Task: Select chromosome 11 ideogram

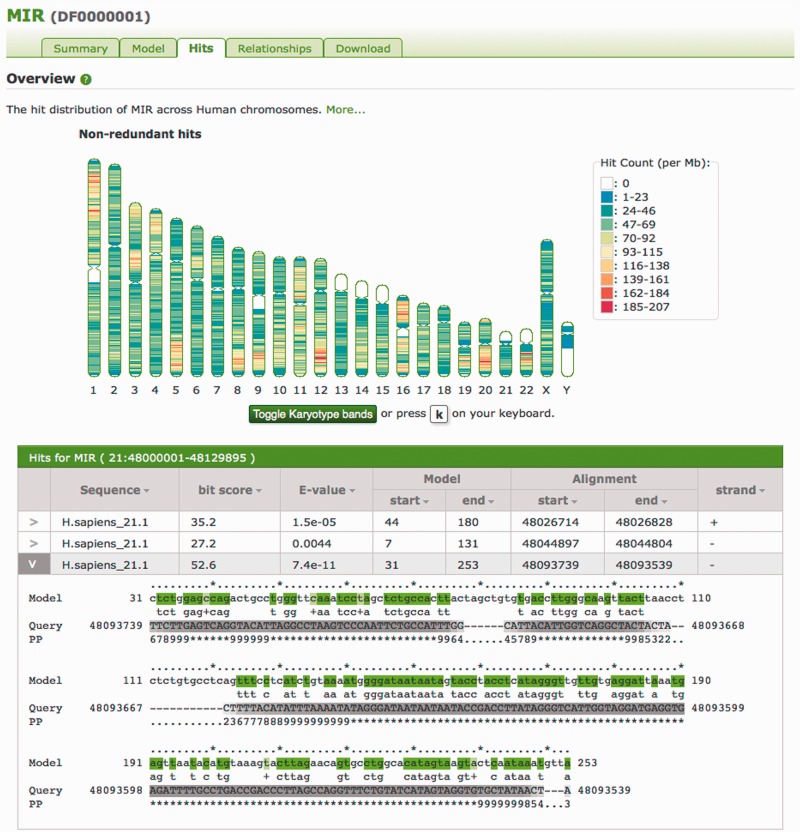Action: coord(300,316)
